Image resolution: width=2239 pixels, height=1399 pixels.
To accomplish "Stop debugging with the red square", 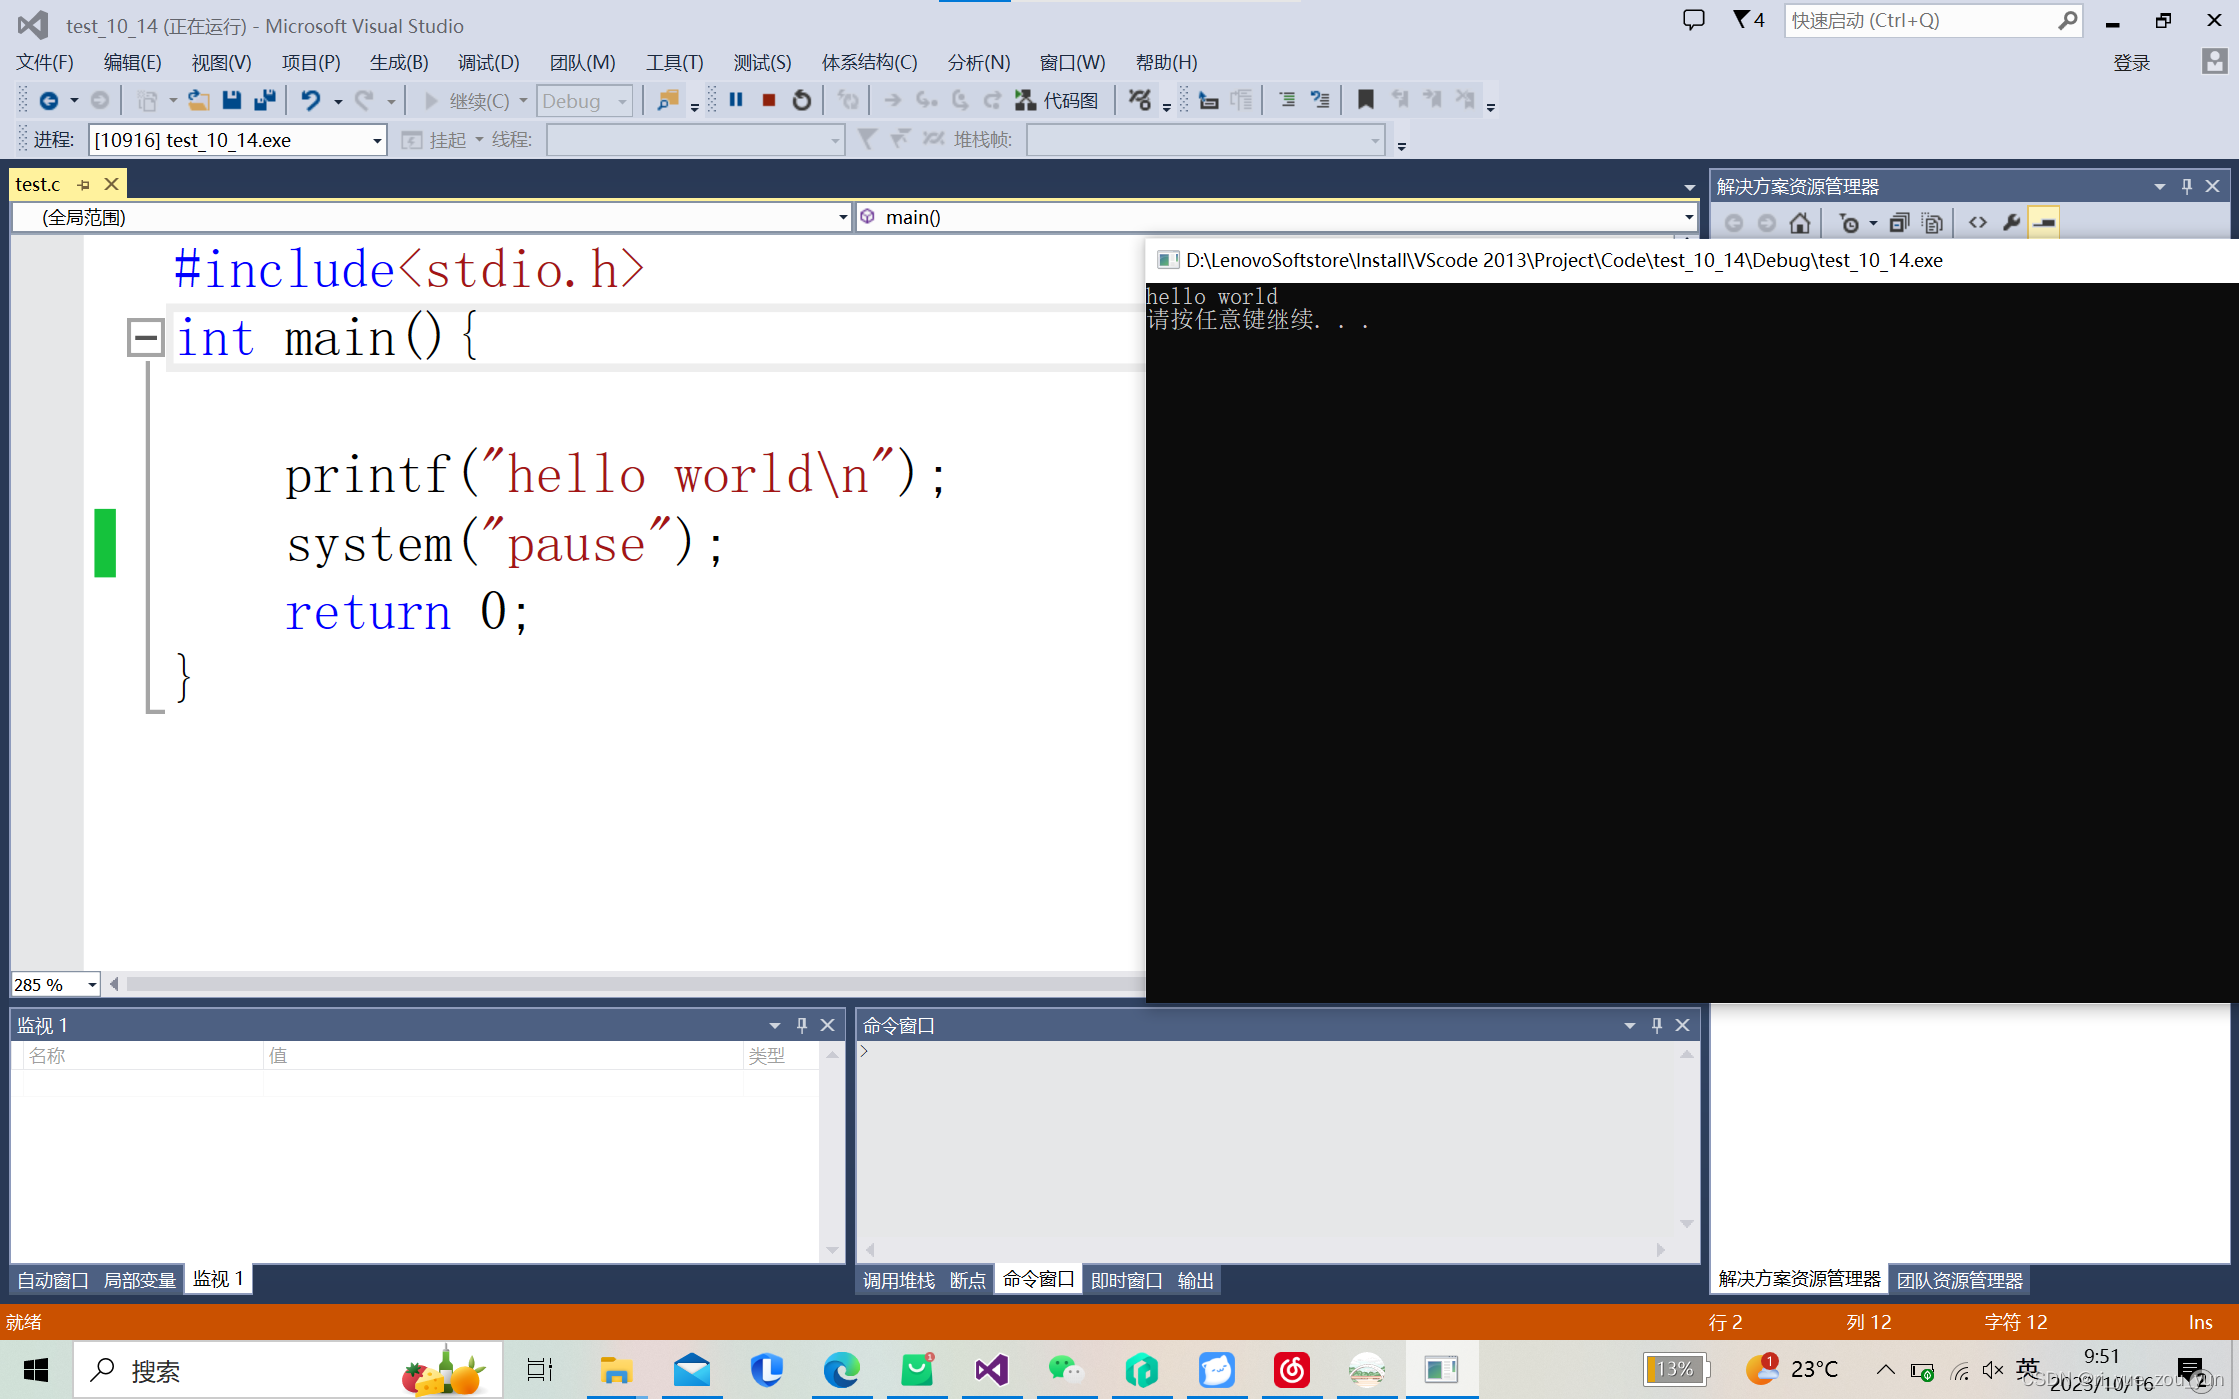I will pos(769,100).
